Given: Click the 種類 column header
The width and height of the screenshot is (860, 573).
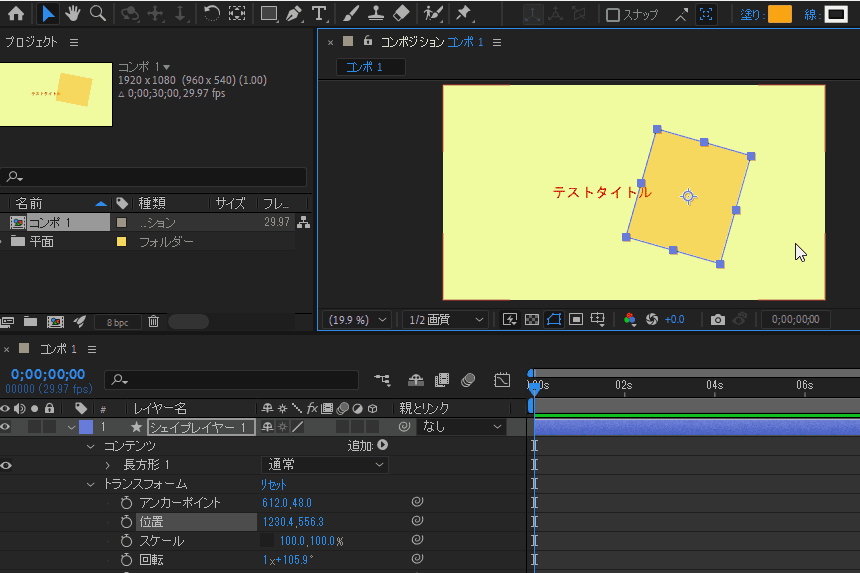Looking at the screenshot, I should 152,203.
